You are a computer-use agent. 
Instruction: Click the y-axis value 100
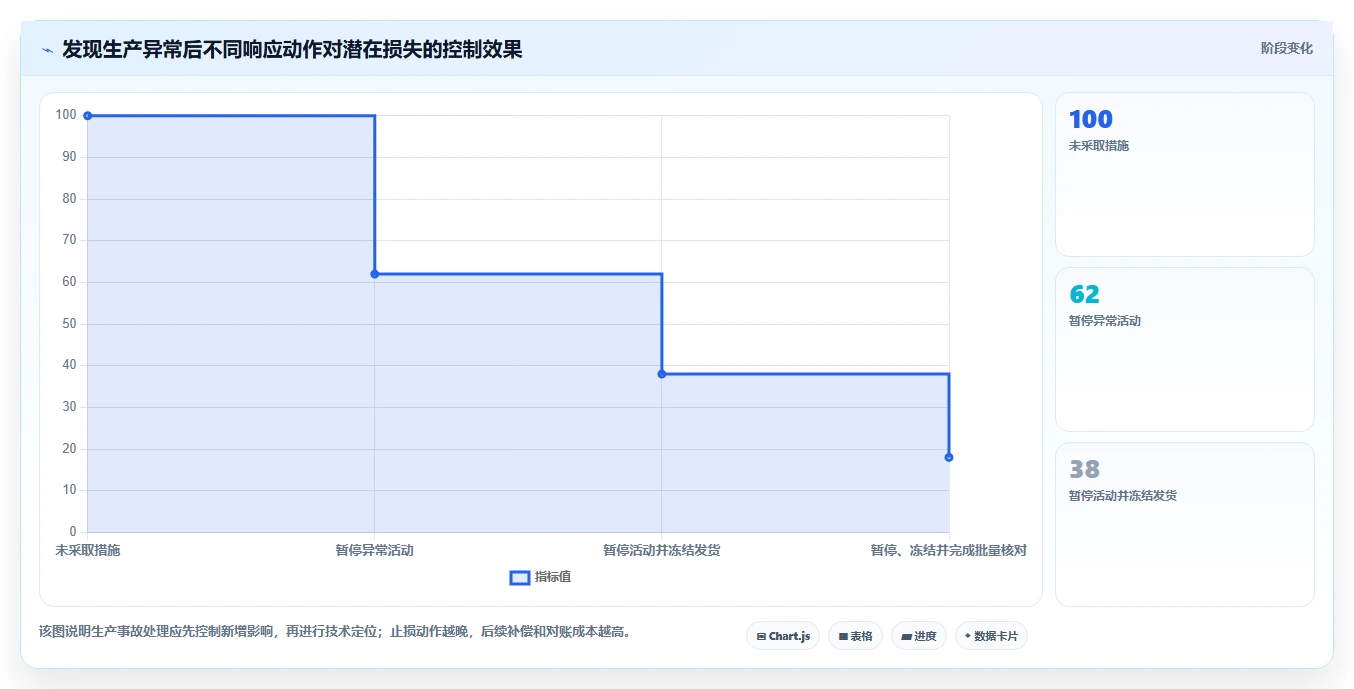pos(66,115)
